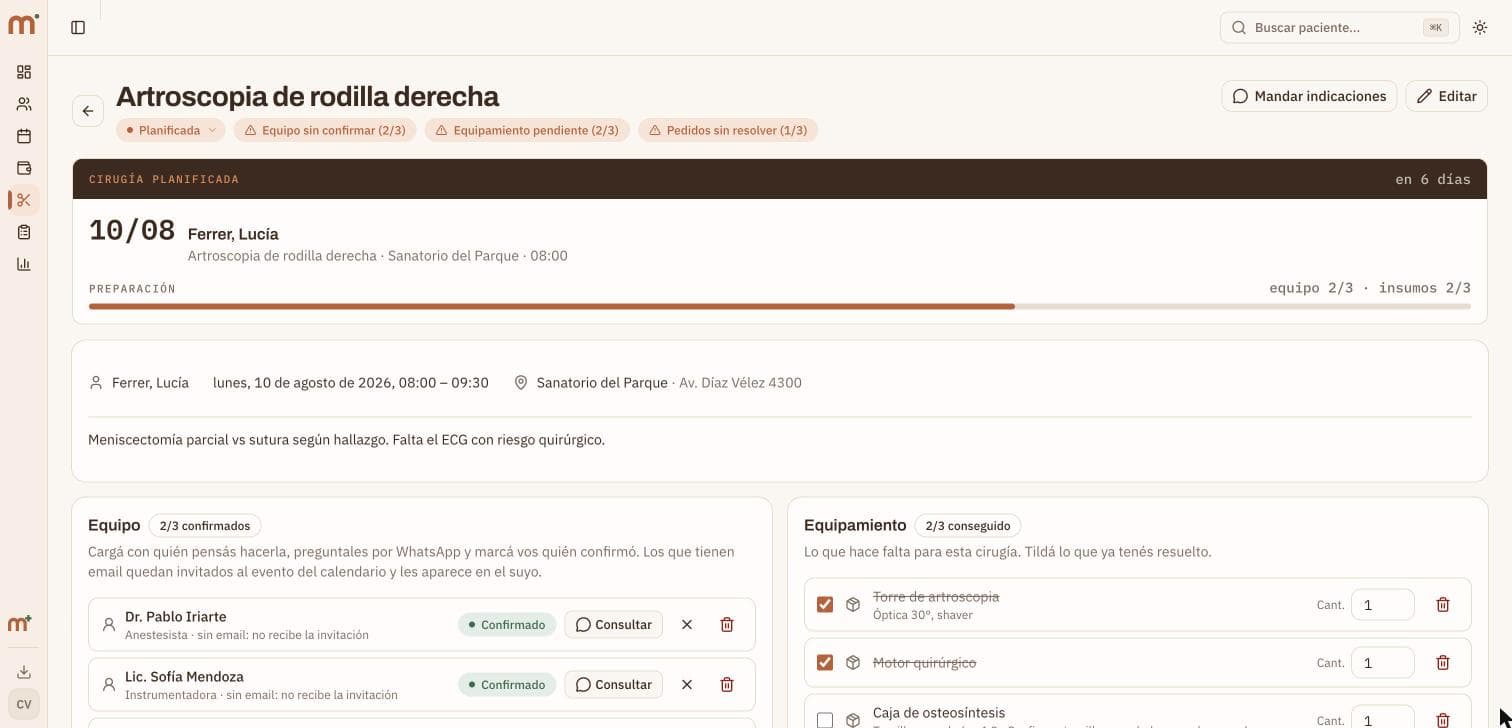Image resolution: width=1512 pixels, height=728 pixels.
Task: Go back with the arrow button
Action: coord(88,111)
